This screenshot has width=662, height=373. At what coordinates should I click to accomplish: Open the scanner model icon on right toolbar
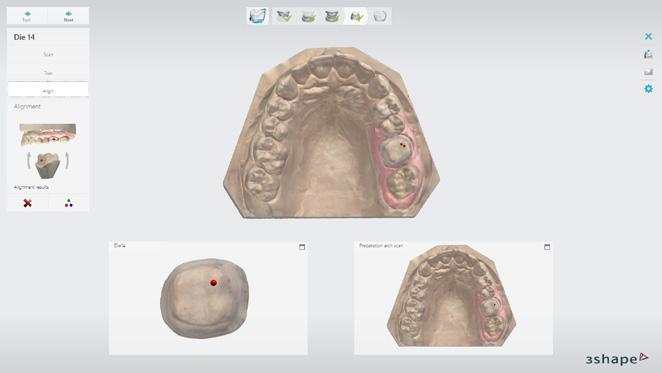[648, 54]
